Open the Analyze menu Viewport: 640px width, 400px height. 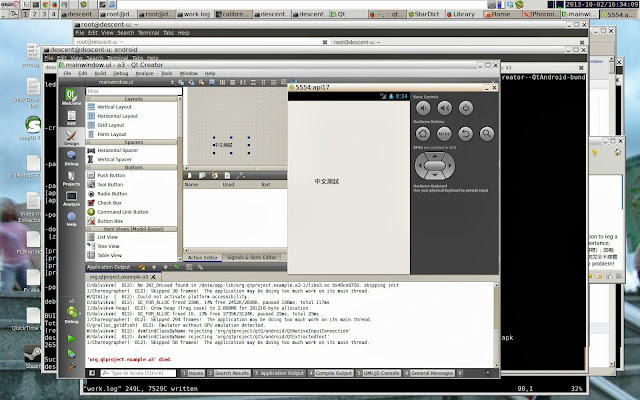click(144, 73)
